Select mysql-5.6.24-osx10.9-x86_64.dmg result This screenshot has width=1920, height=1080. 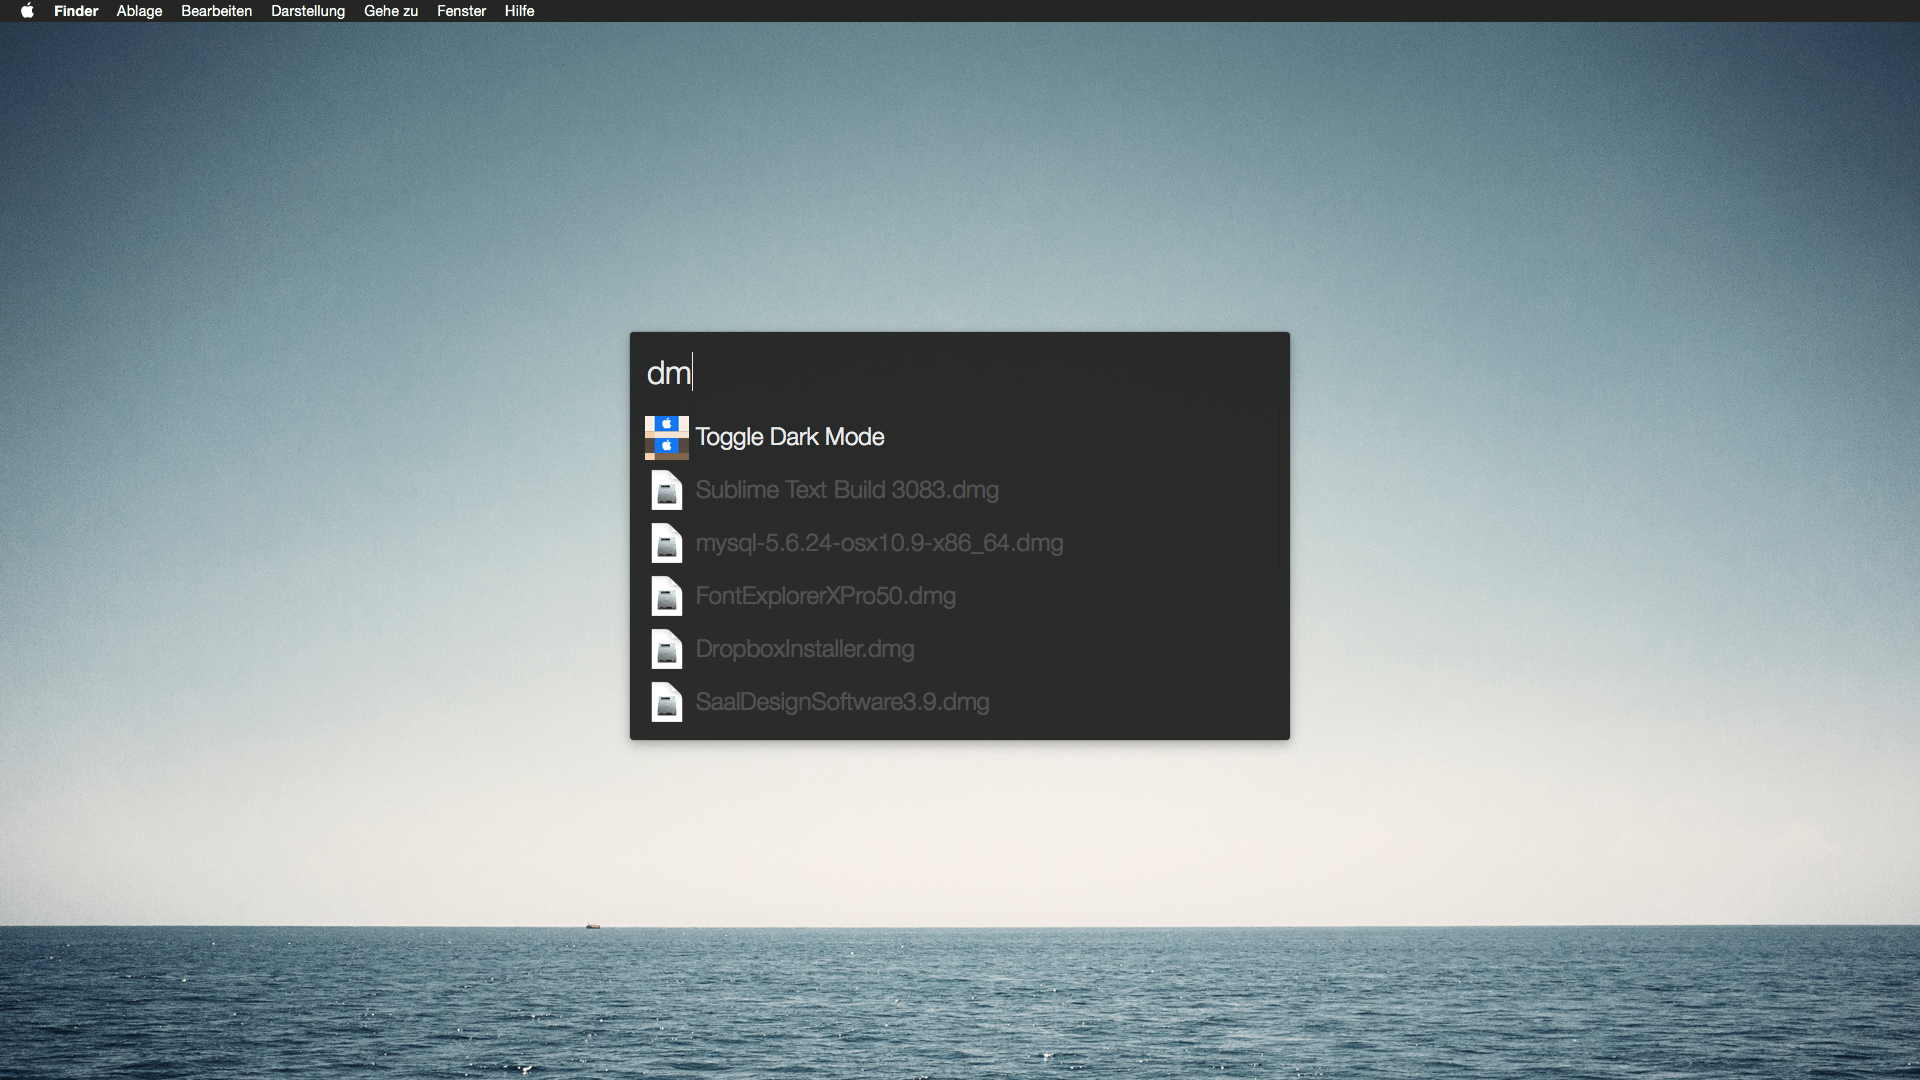tap(879, 543)
